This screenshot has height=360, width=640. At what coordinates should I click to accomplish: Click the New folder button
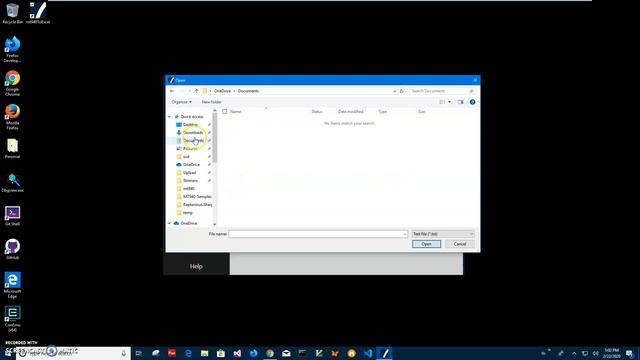[211, 102]
